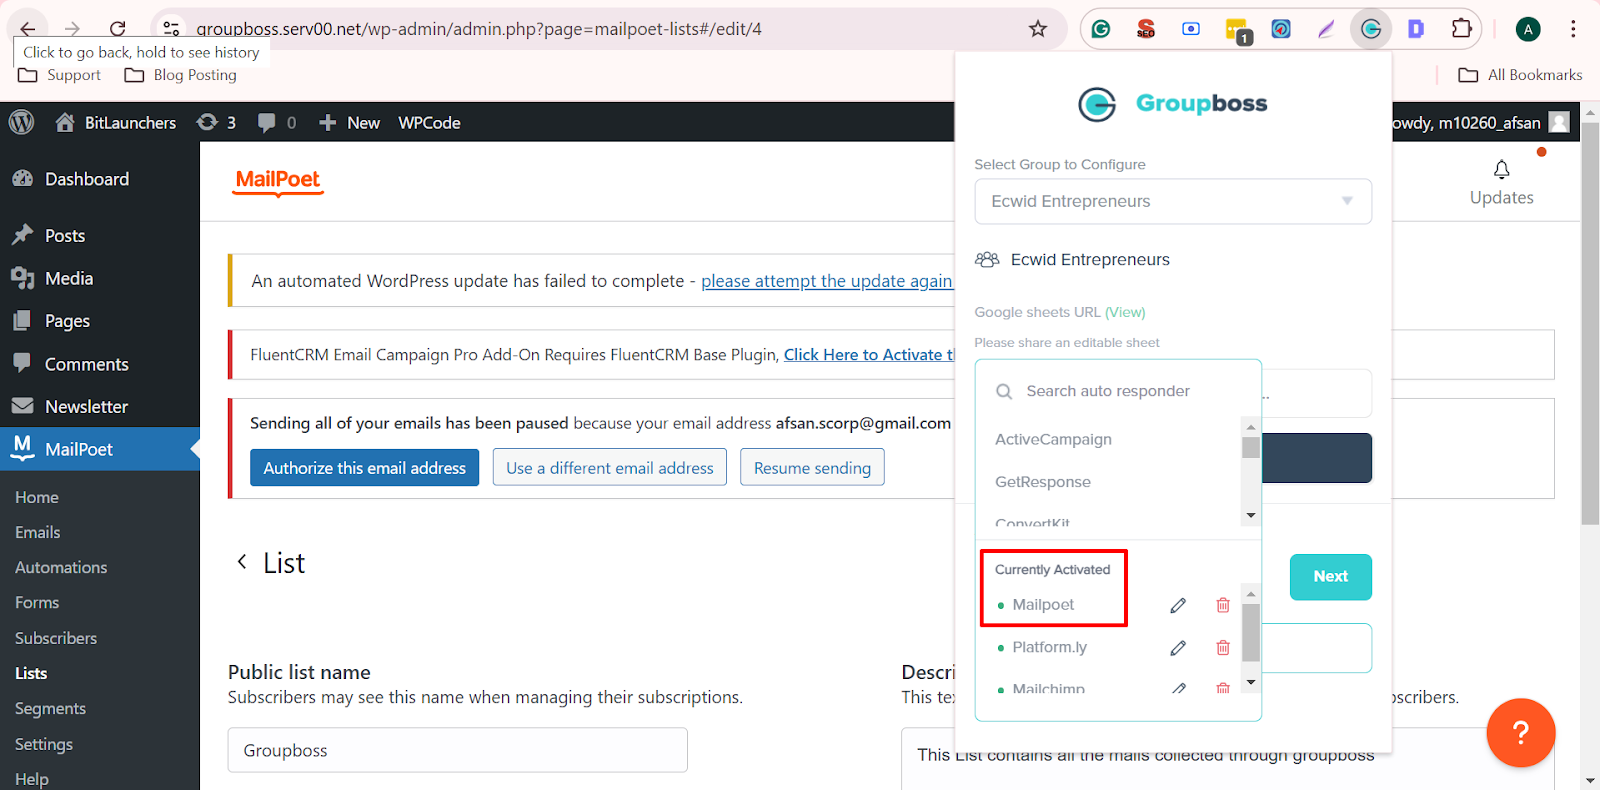Image resolution: width=1600 pixels, height=790 pixels.
Task: Click 'Click Here to Activate' FluentCRM link
Action: 869,354
